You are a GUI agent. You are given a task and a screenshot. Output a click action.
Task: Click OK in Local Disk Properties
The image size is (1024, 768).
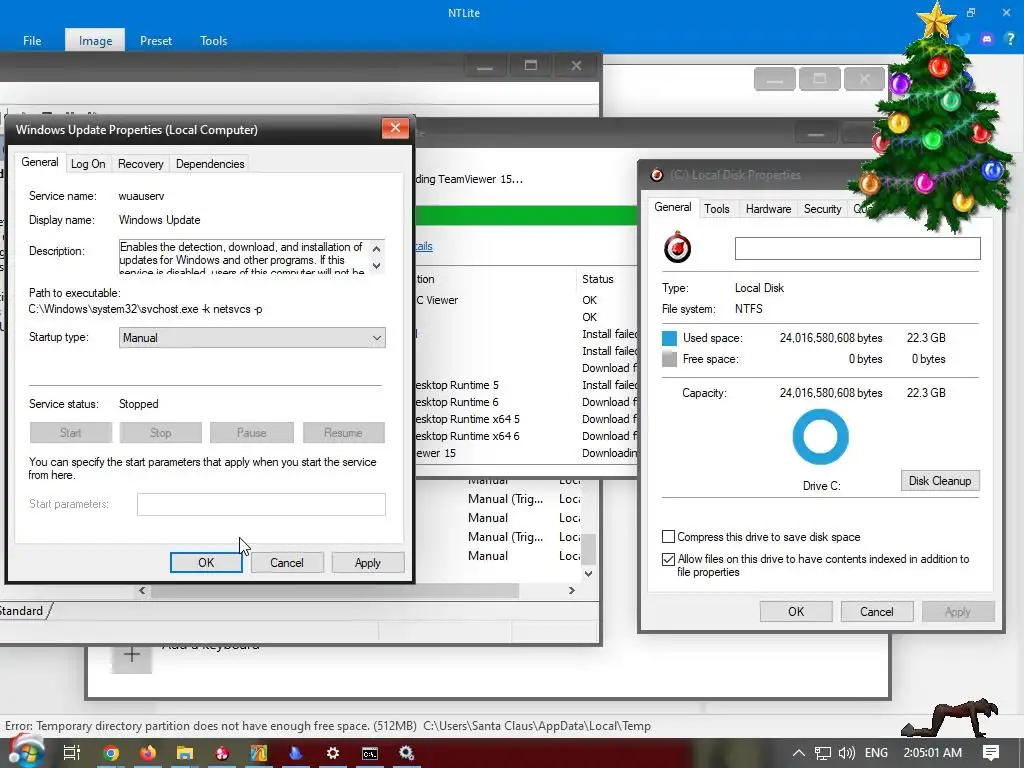coord(796,611)
